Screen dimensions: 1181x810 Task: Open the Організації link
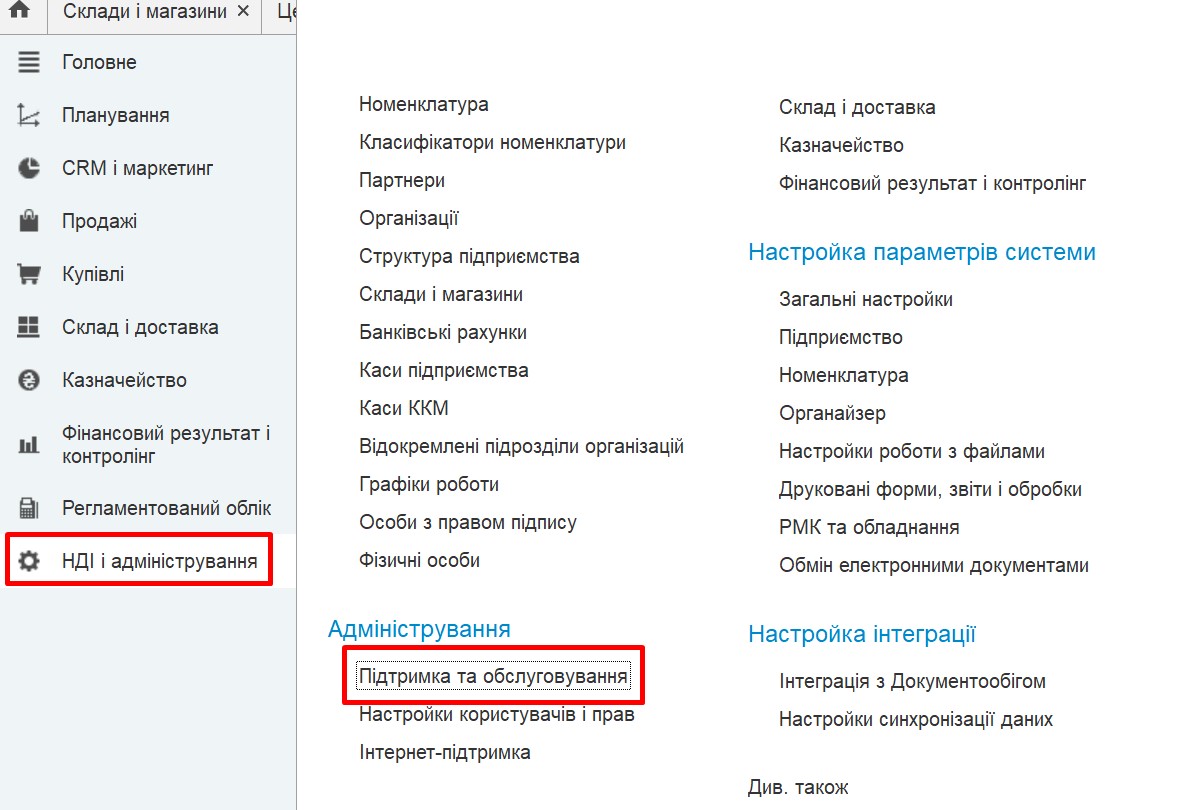(408, 218)
